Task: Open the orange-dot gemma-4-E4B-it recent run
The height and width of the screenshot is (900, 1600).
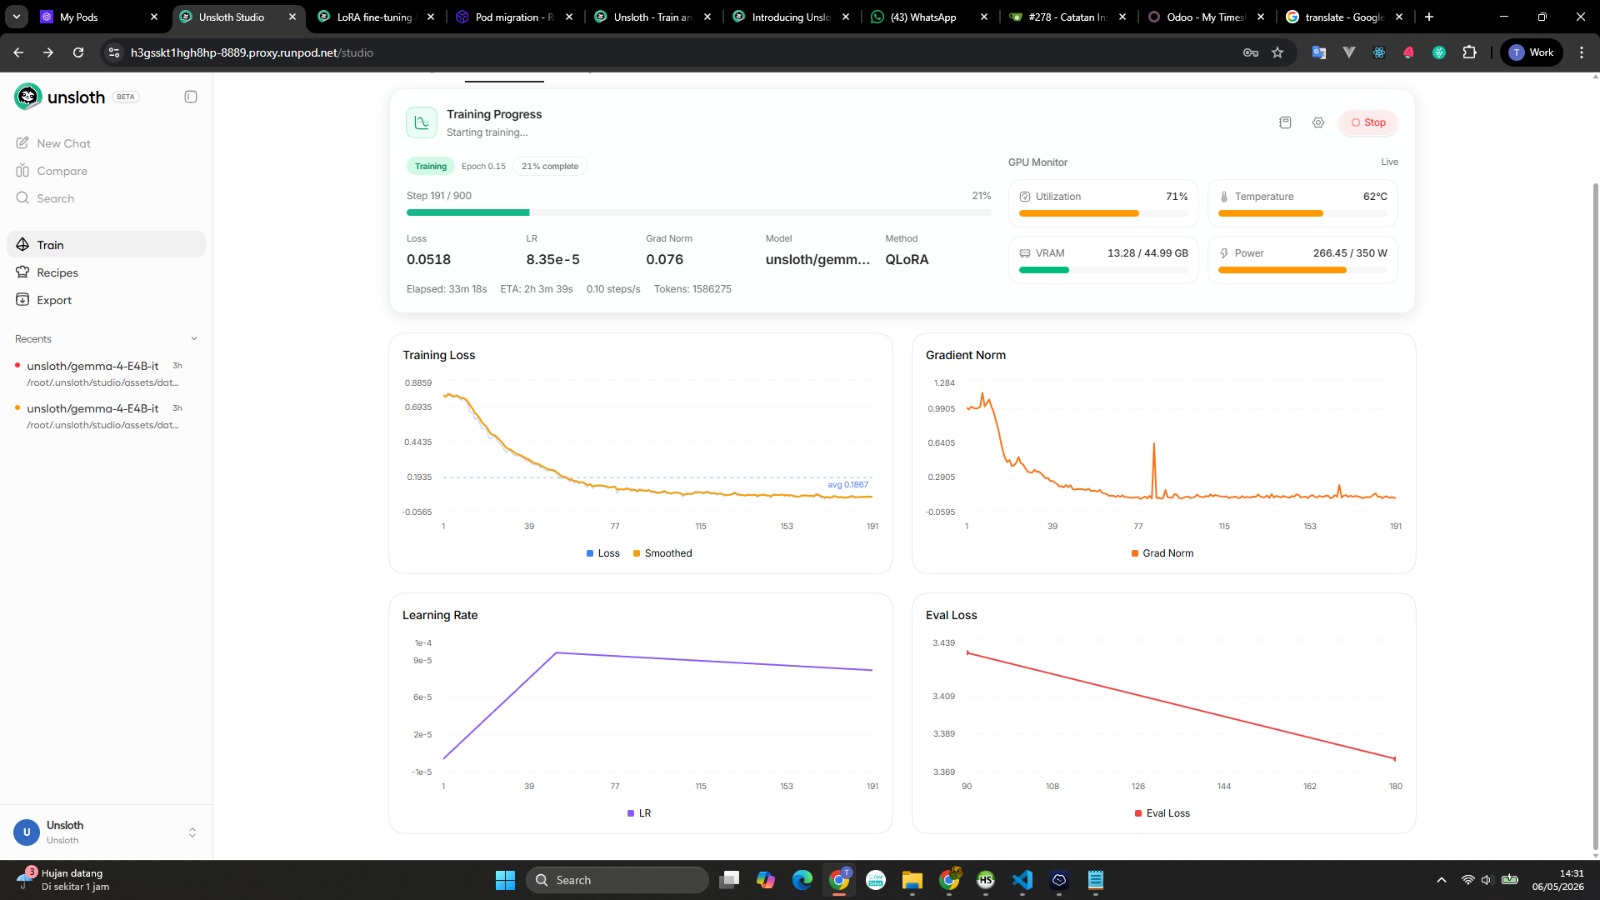Action: pos(106,416)
